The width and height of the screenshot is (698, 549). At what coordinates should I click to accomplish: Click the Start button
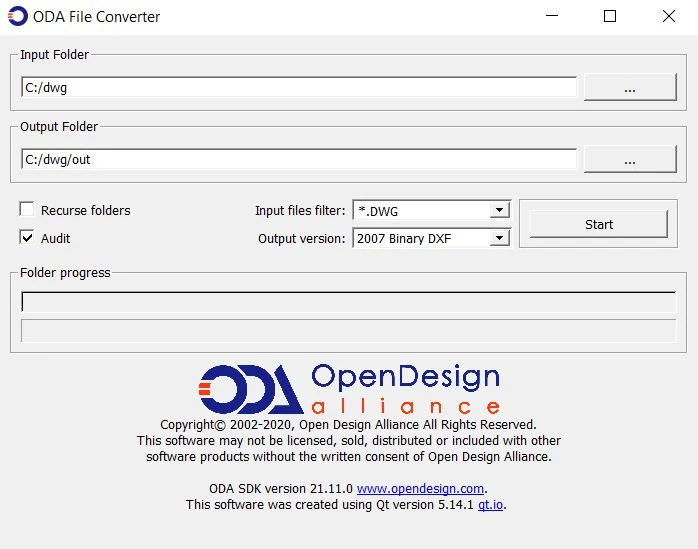click(x=599, y=224)
